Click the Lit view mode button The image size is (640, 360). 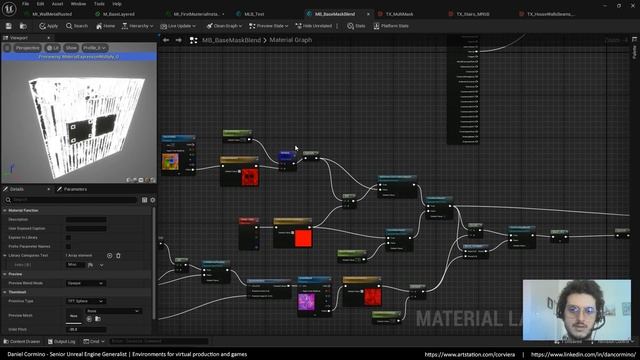tap(52, 48)
